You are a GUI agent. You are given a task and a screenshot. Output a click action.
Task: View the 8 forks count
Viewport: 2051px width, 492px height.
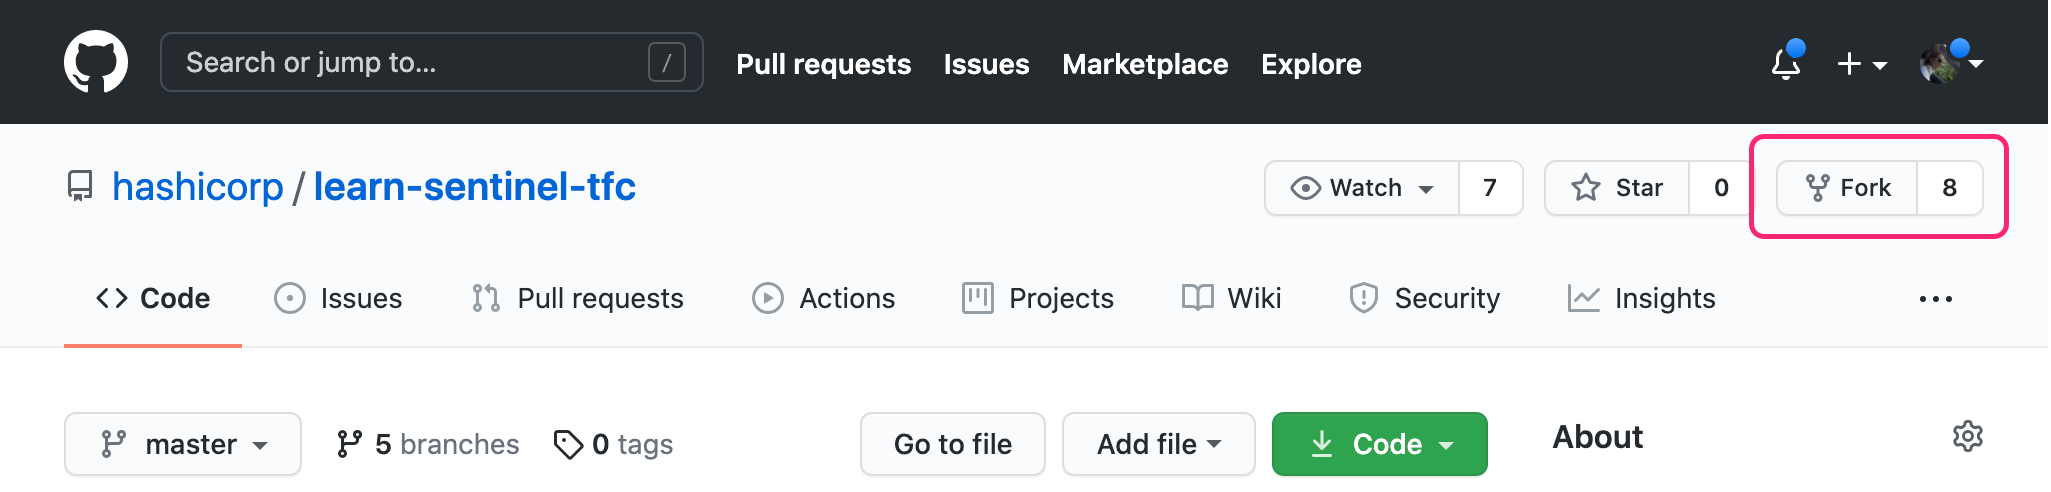(x=1950, y=188)
